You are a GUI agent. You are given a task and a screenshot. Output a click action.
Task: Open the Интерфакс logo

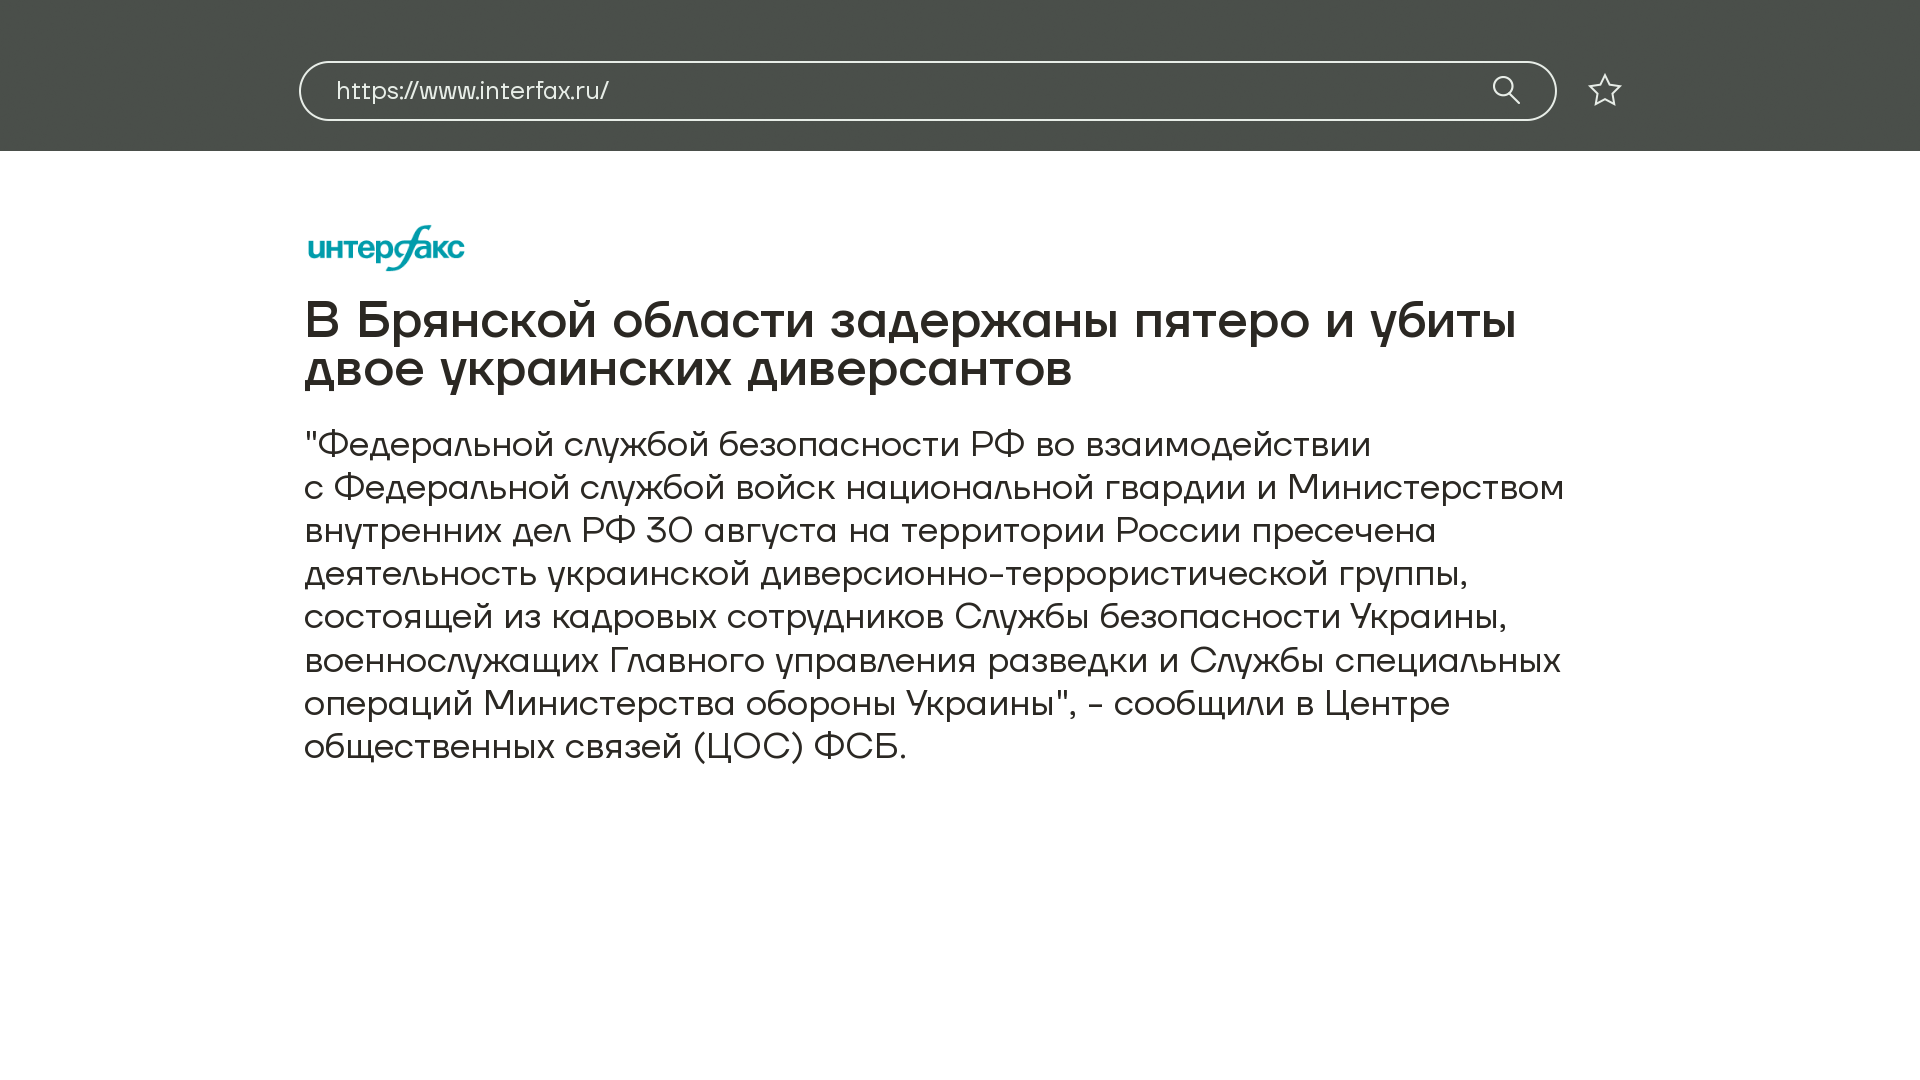click(386, 248)
